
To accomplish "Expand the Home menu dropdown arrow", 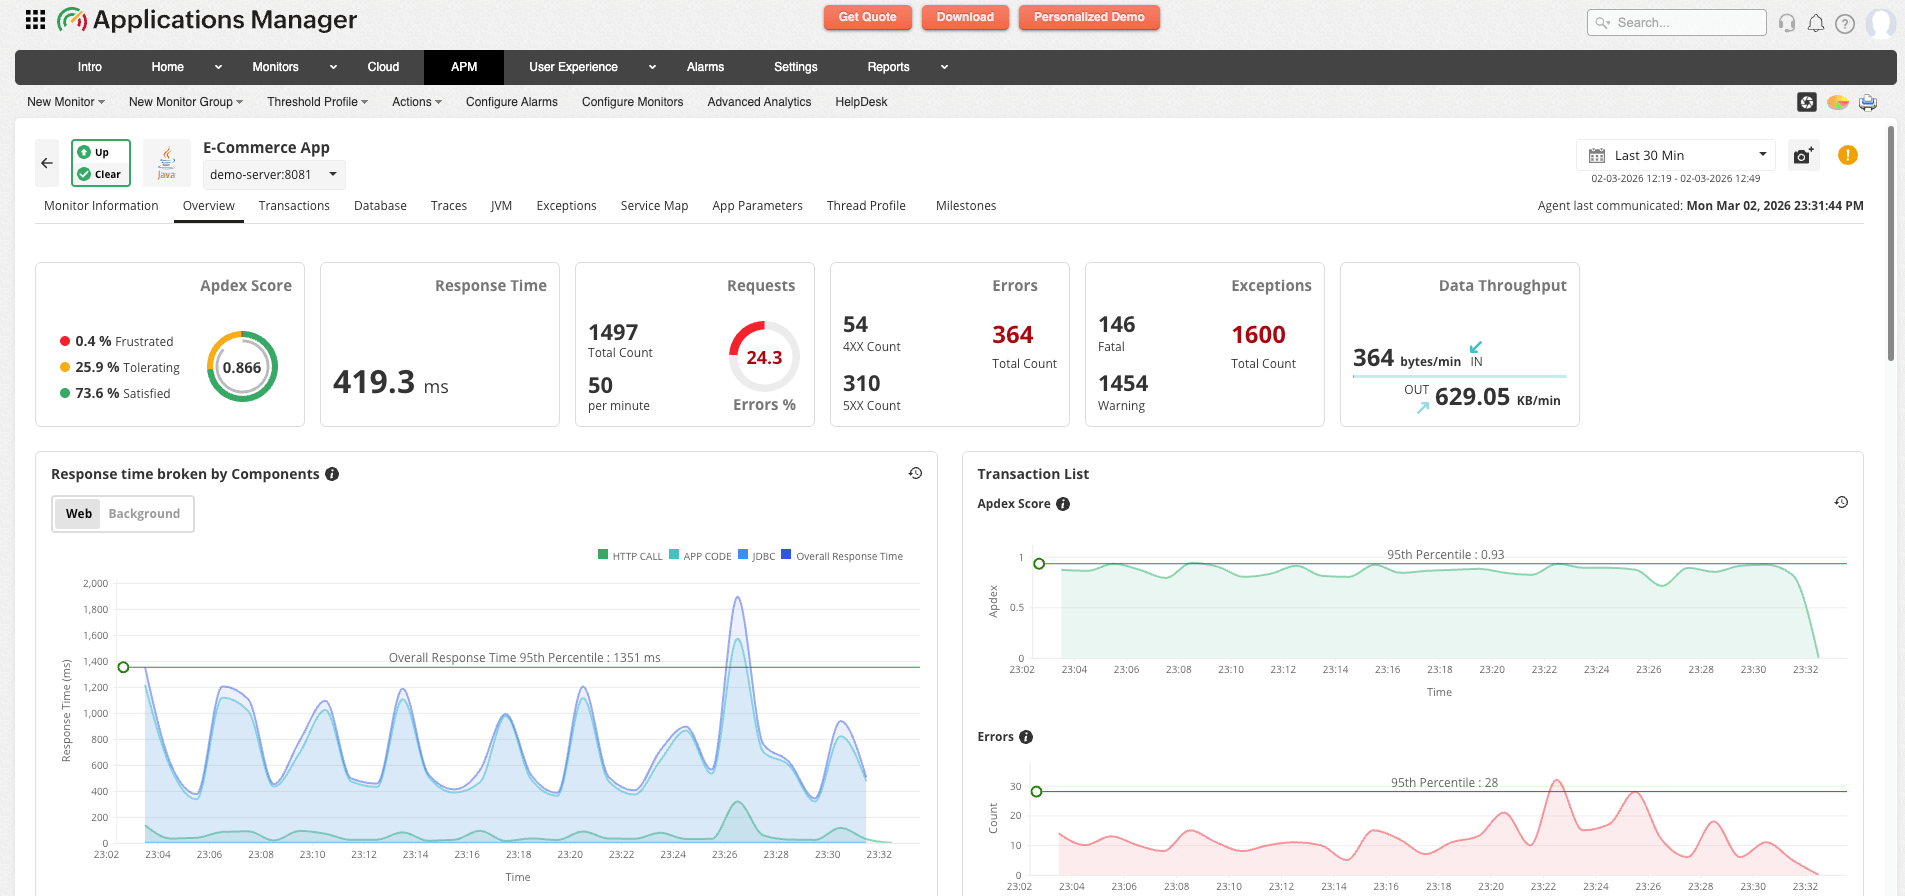I will (x=218, y=67).
